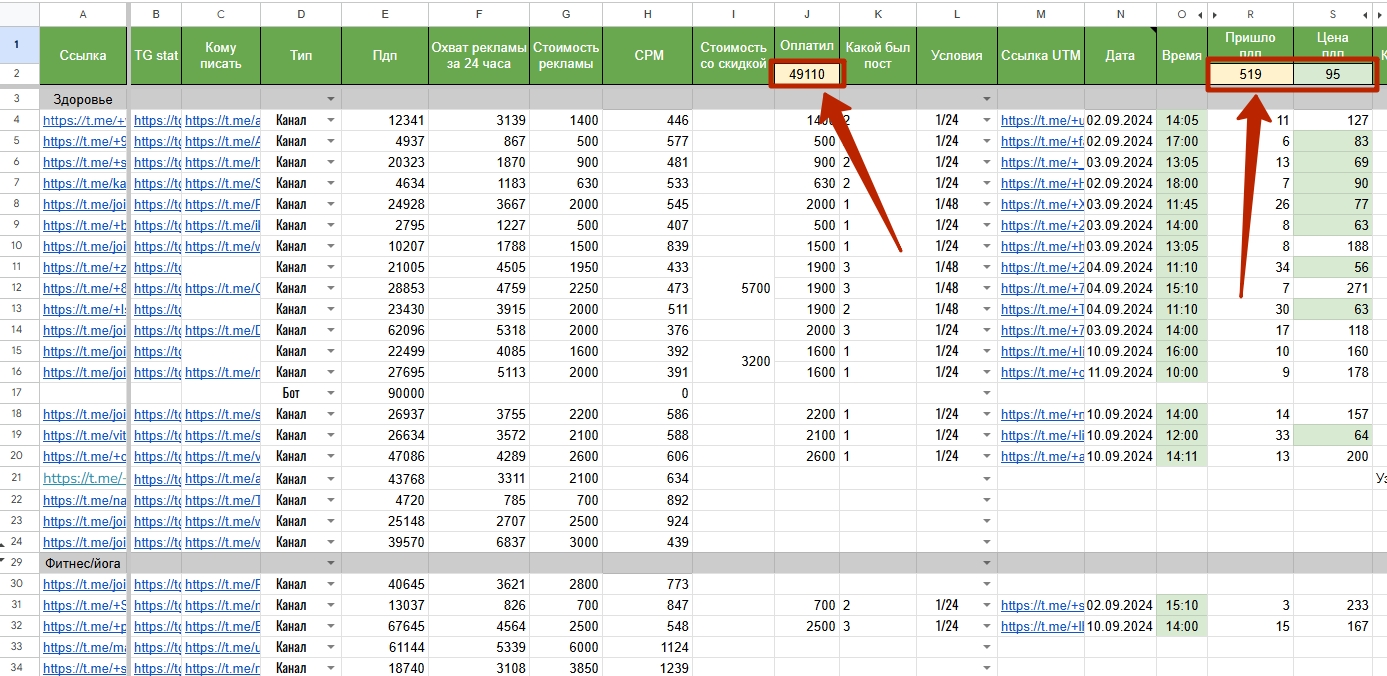This screenshot has width=1387, height=676.
Task: Open Тип dropdown in the Здоровье header row
Action: coord(331,100)
